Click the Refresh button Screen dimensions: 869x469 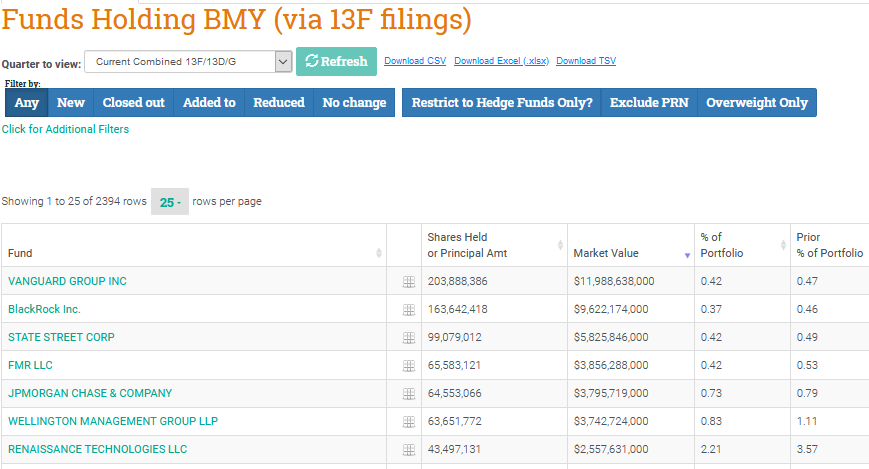click(x=336, y=62)
